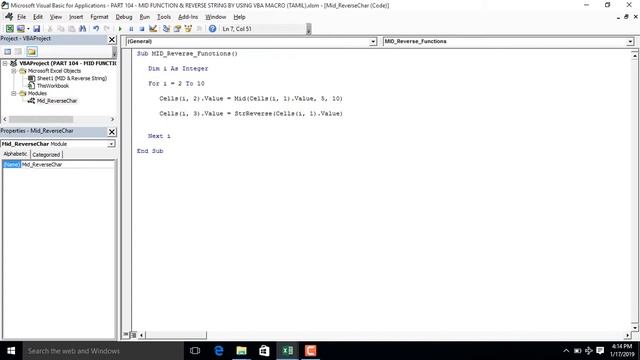The width and height of the screenshot is (640, 360).
Task: Undo the last edit
Action: tap(96, 29)
